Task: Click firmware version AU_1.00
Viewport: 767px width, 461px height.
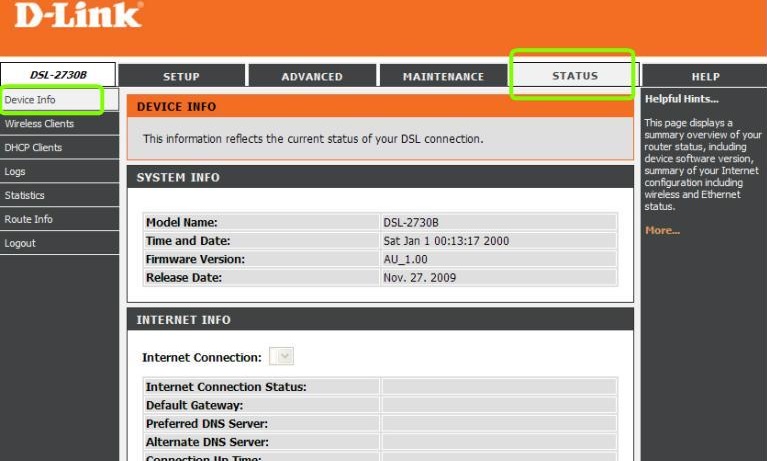Action: pos(405,259)
